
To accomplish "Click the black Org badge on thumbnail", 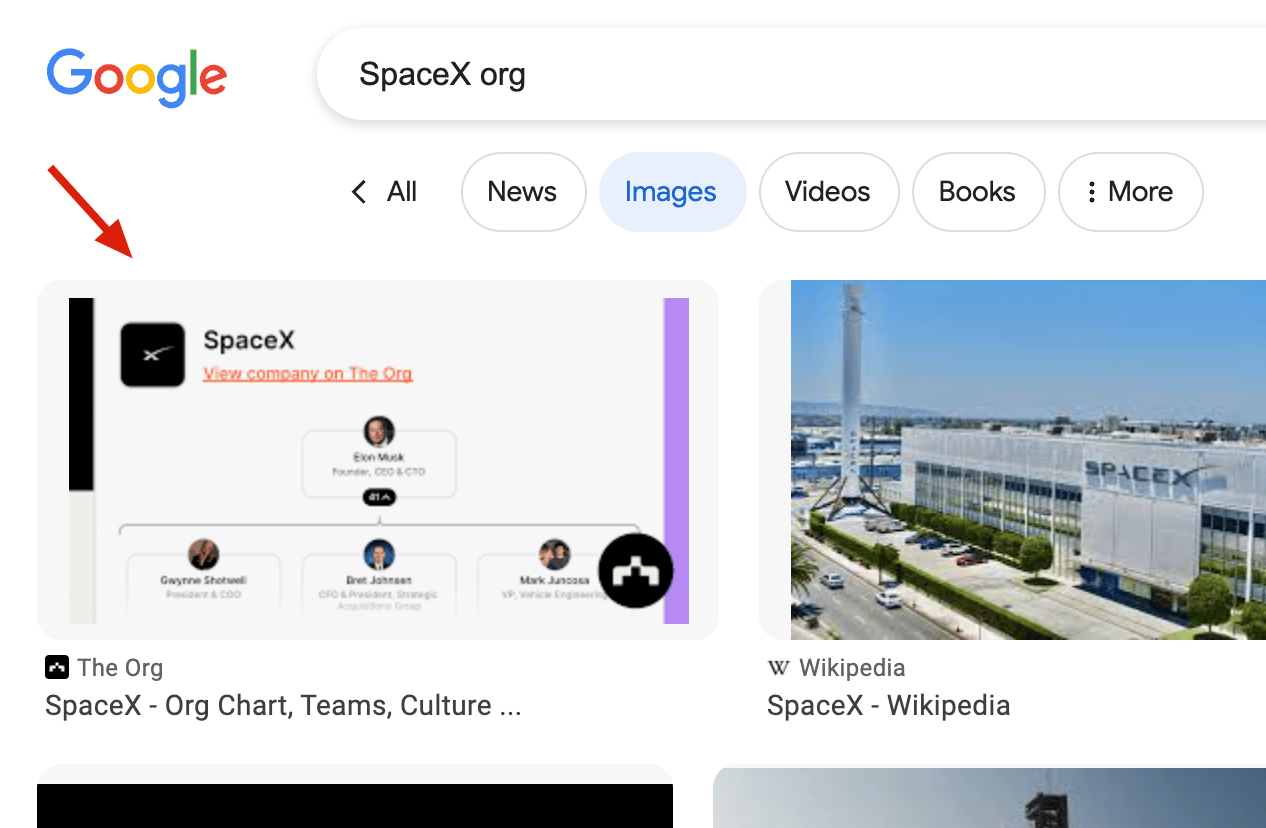I will tap(635, 571).
